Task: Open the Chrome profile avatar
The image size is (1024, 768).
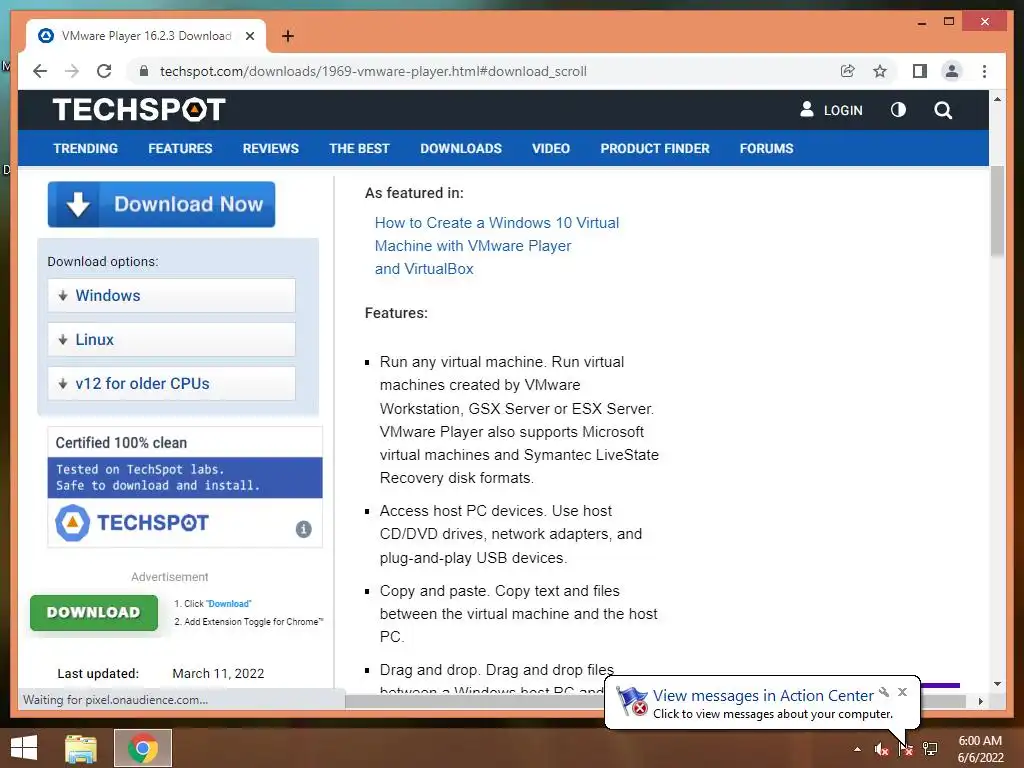Action: [952, 71]
